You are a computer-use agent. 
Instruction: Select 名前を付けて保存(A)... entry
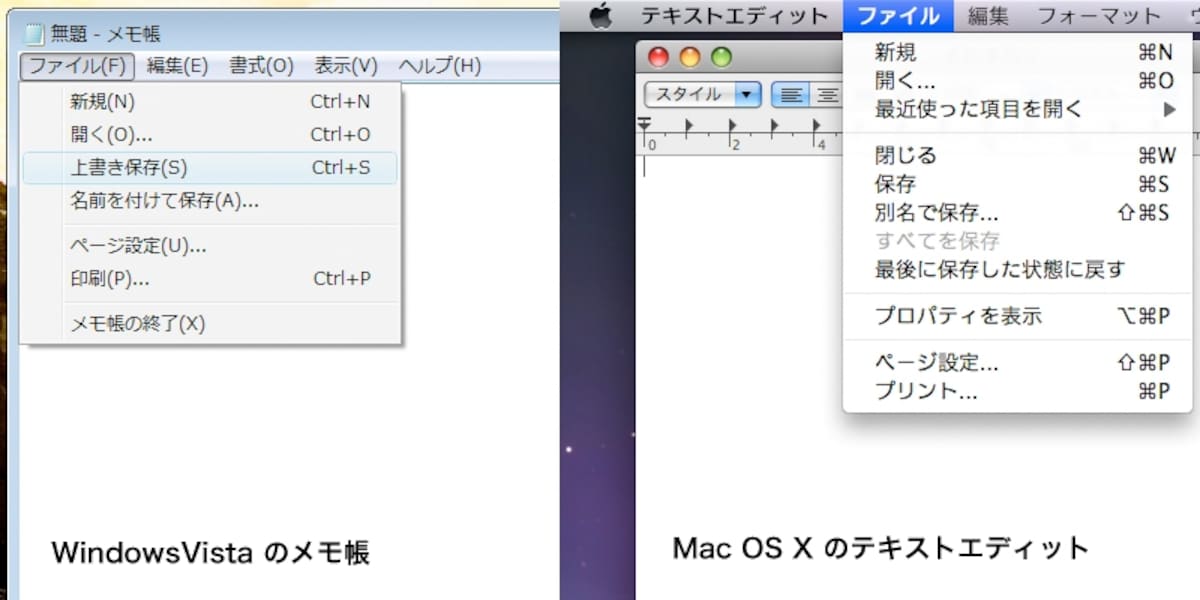210,201
